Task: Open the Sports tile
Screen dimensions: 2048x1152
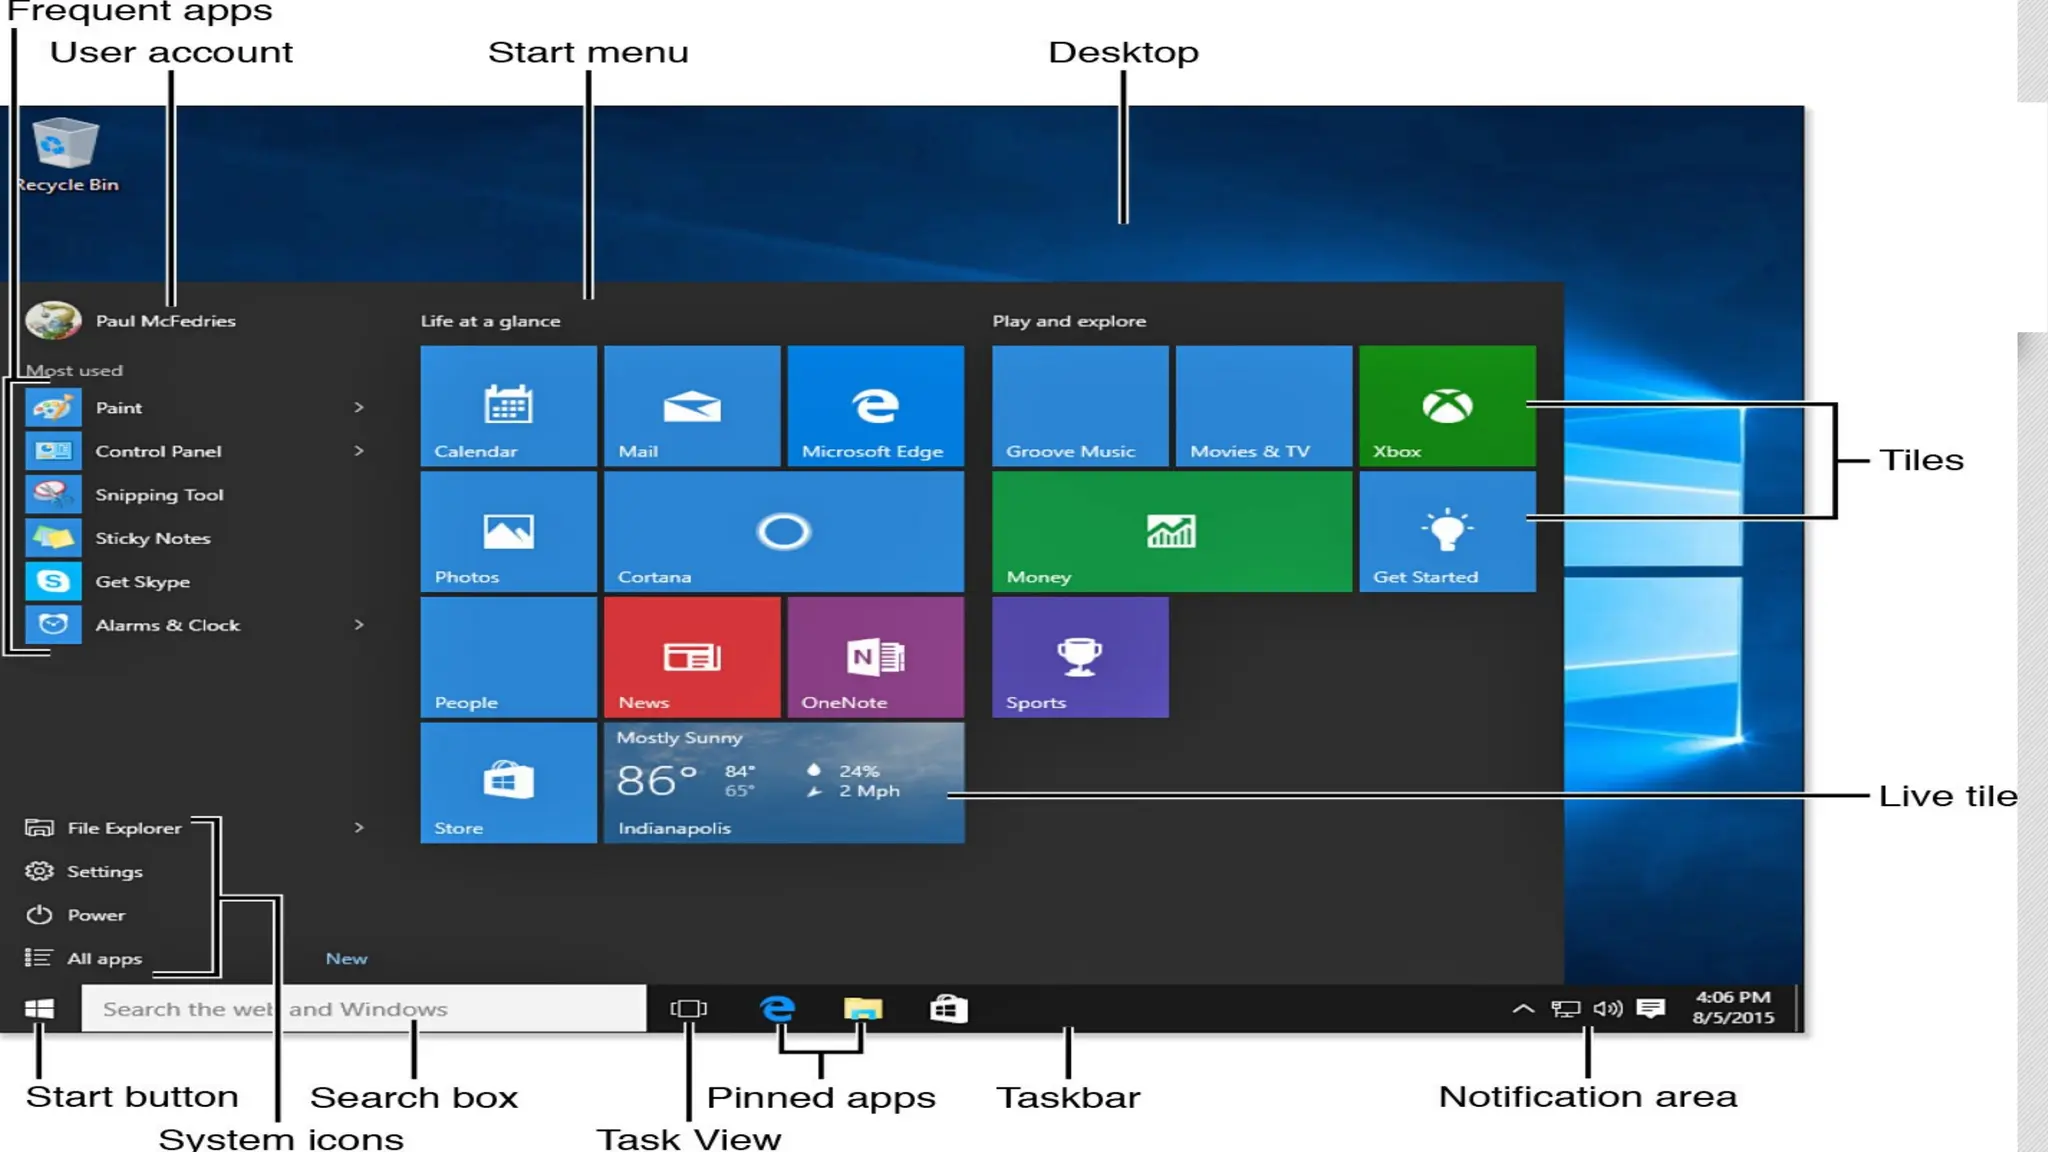Action: (x=1080, y=657)
